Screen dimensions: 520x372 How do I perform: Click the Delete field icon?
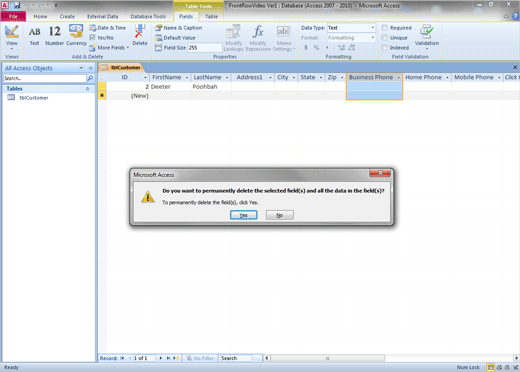(140, 36)
